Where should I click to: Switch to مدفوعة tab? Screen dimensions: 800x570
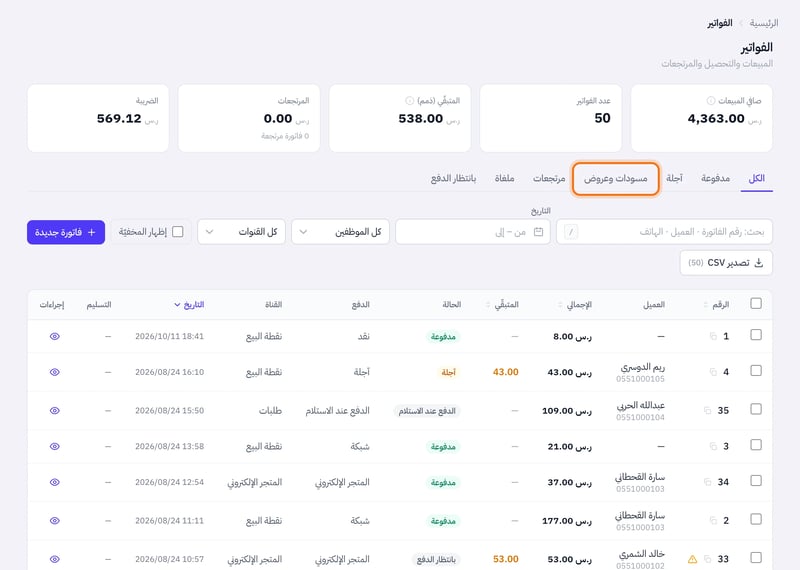(715, 178)
